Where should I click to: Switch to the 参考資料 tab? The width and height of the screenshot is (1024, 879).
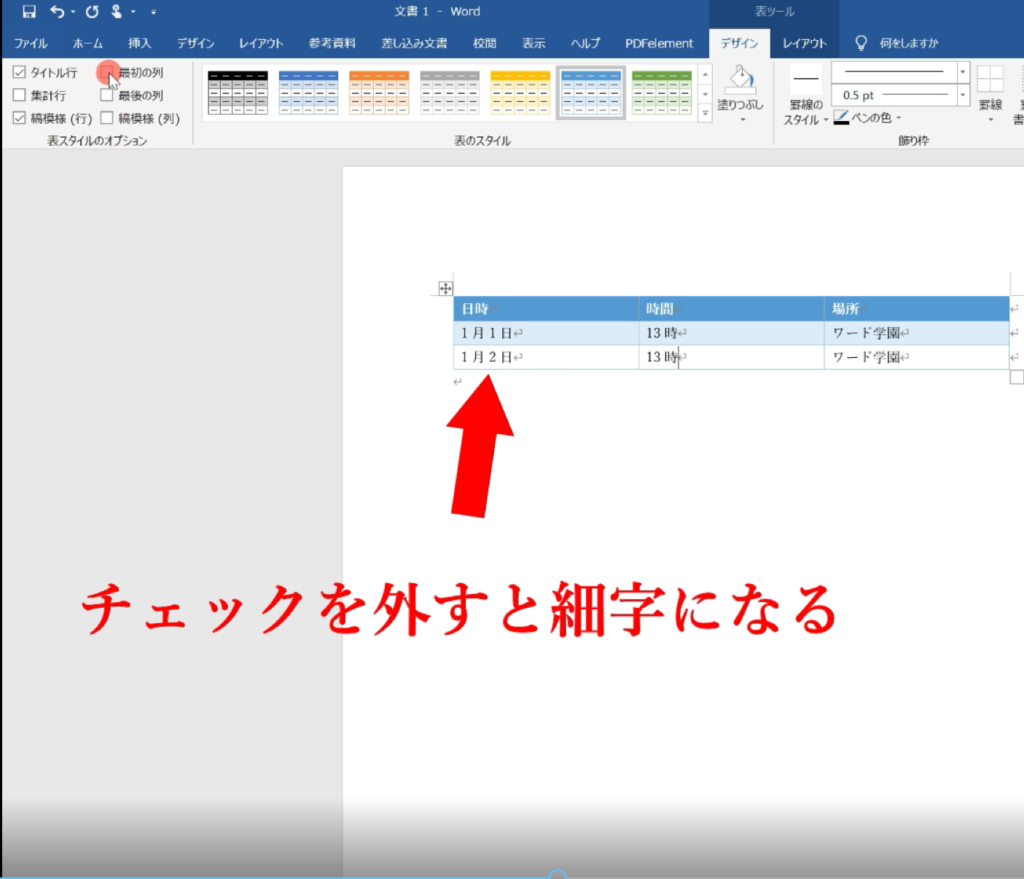click(x=332, y=43)
